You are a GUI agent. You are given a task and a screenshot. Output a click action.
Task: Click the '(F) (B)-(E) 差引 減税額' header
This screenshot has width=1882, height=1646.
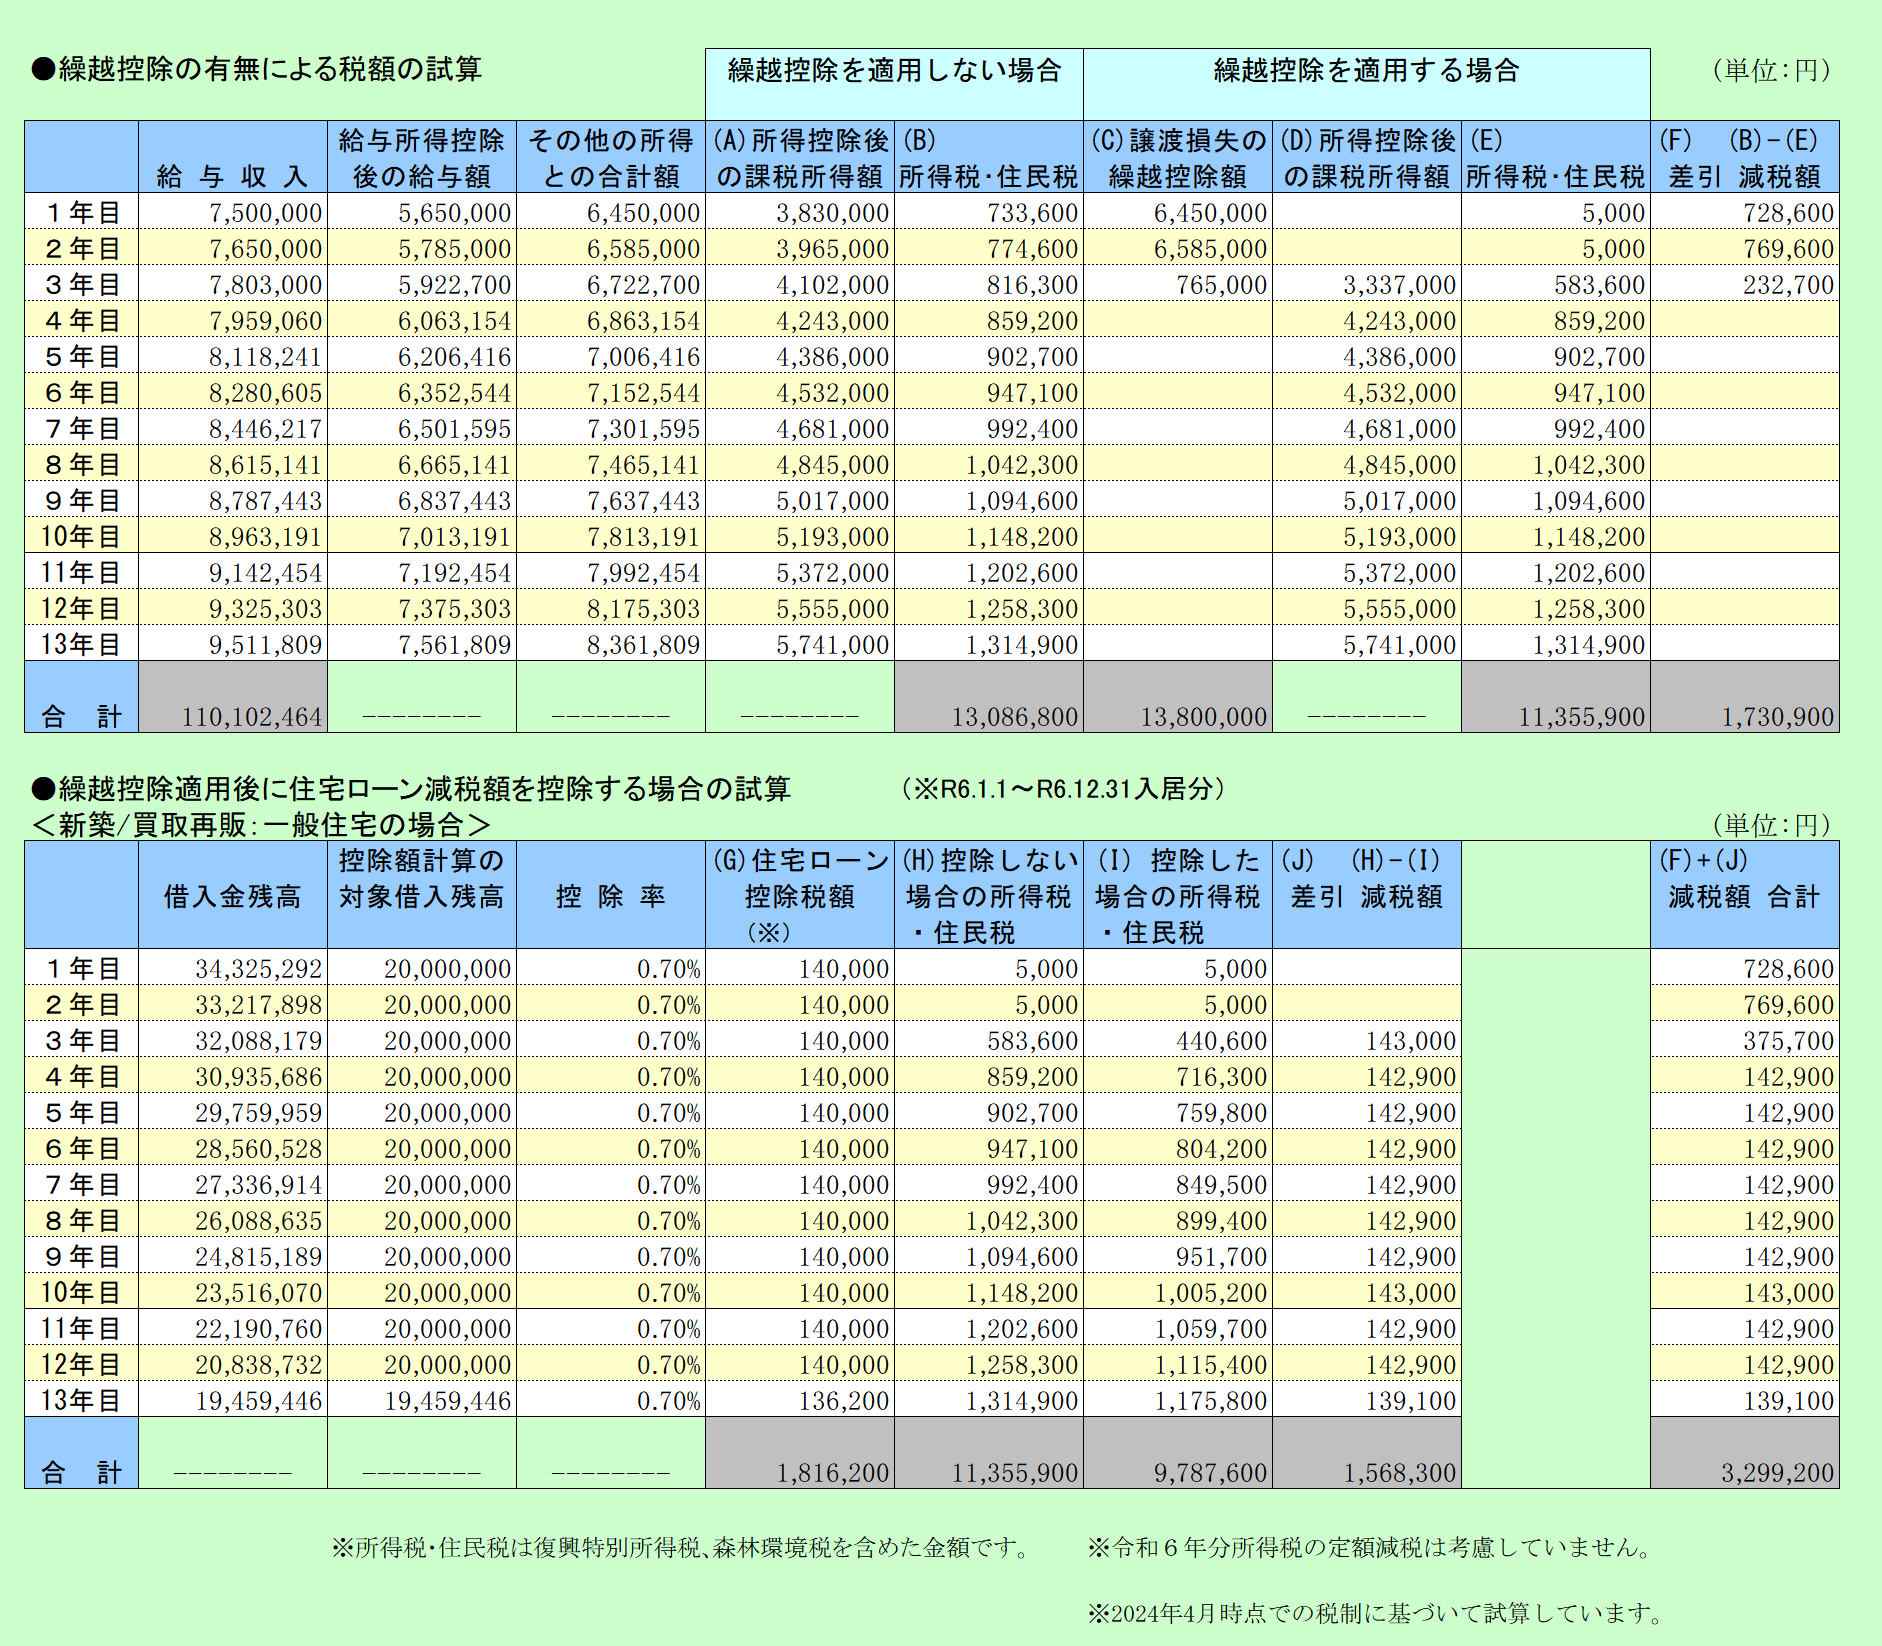point(1744,158)
